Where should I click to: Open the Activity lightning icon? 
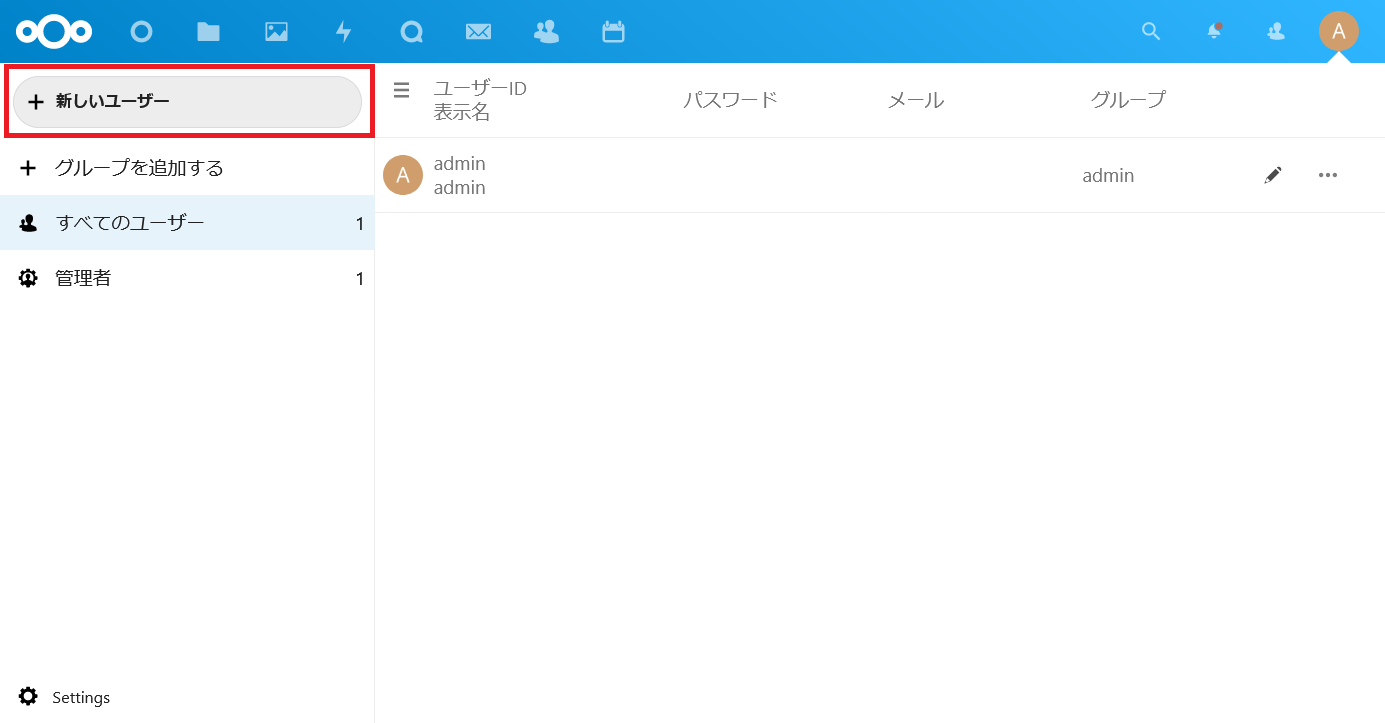pos(344,32)
